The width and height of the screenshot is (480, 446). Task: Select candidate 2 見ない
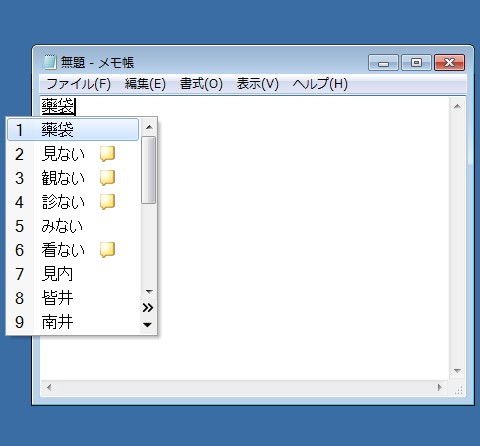[73, 154]
